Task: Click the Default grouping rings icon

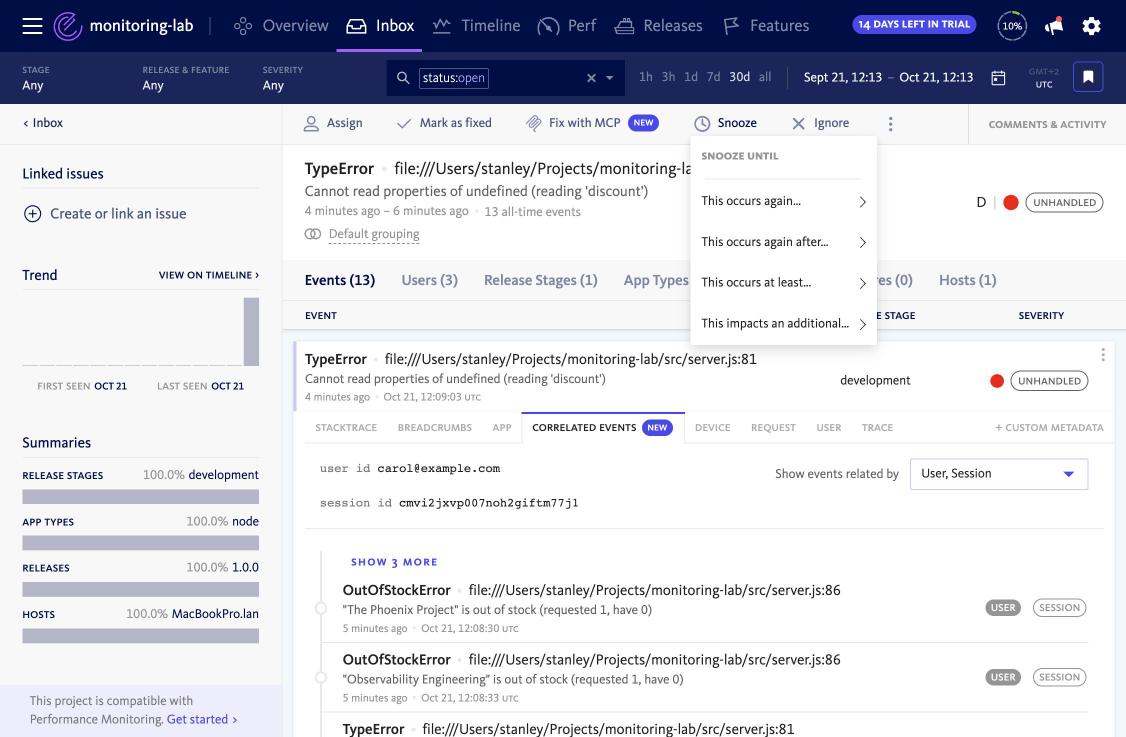Action: coord(312,234)
